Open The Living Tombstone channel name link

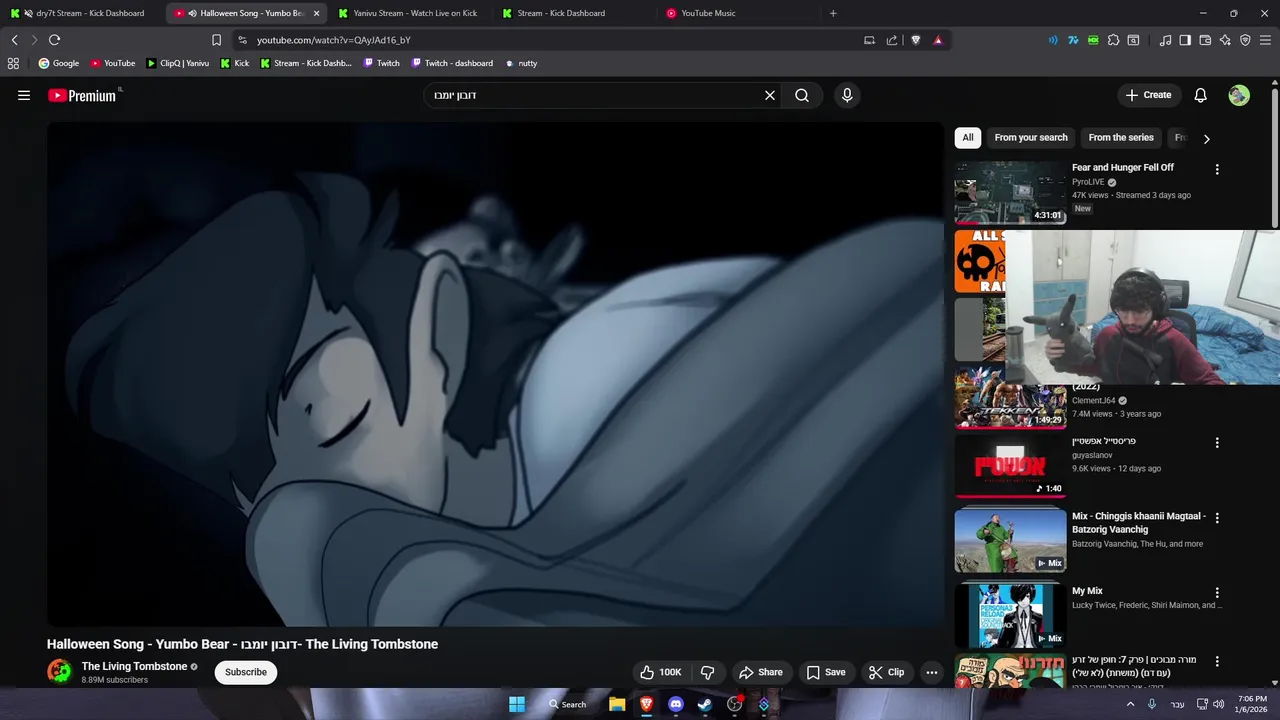coord(135,666)
